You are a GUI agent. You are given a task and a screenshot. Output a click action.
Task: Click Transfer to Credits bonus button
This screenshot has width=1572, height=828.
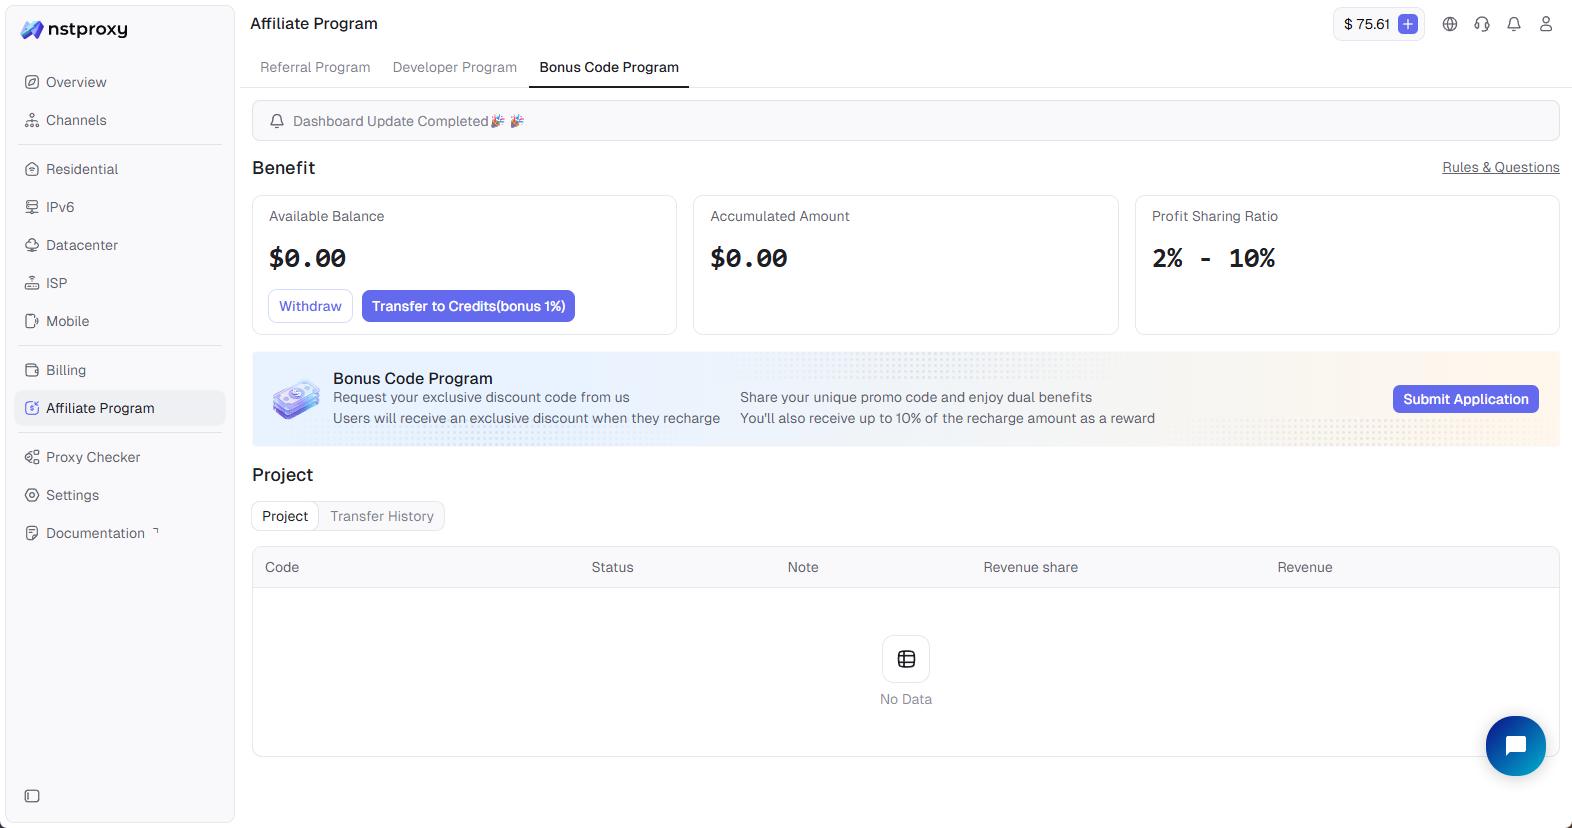pyautogui.click(x=468, y=306)
